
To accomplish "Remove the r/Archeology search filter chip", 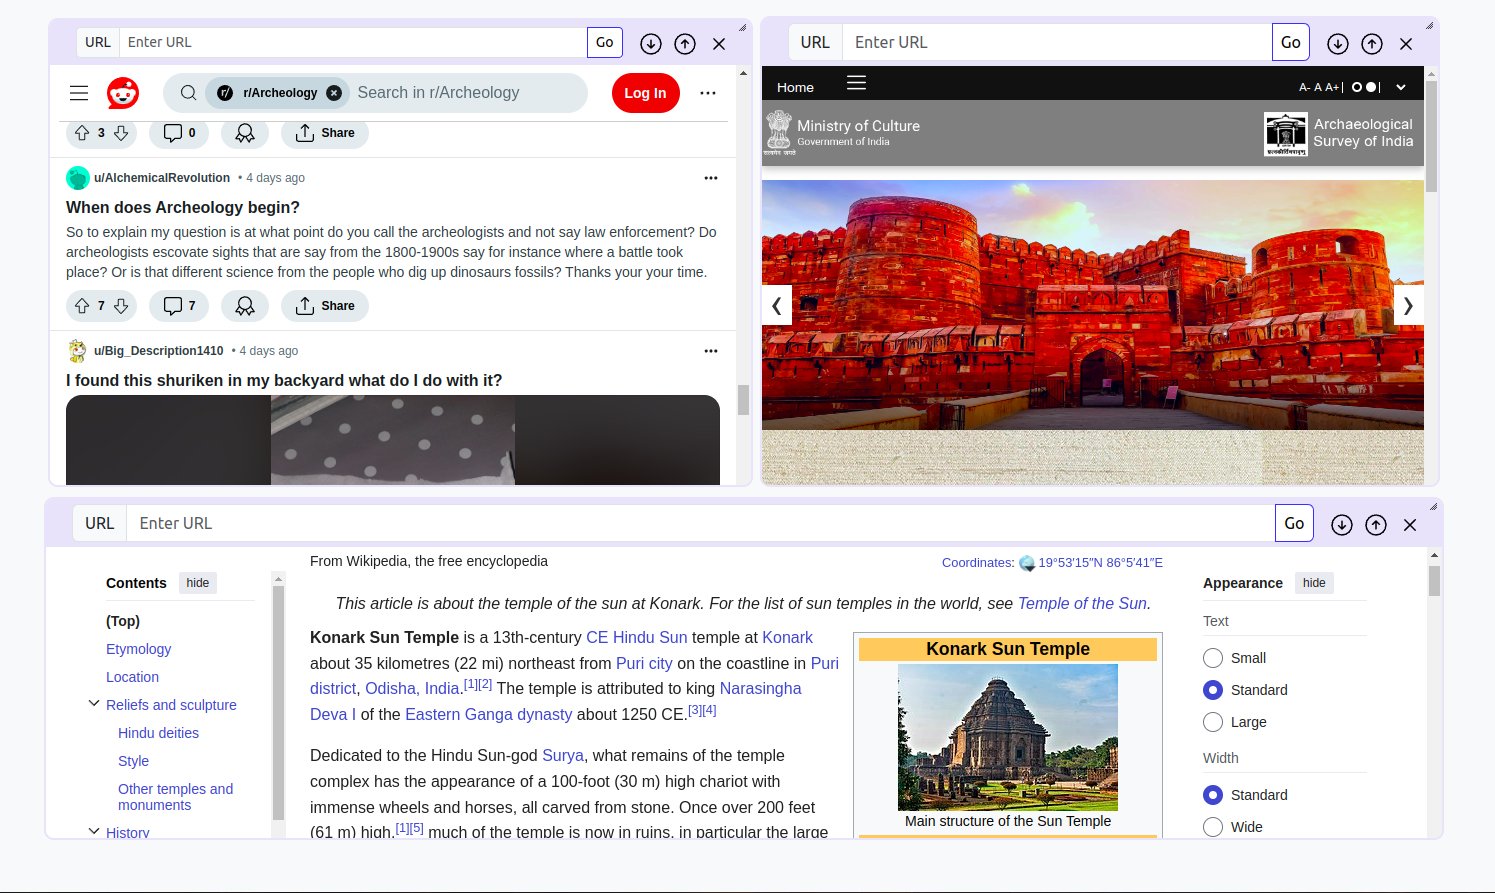I will (x=333, y=92).
